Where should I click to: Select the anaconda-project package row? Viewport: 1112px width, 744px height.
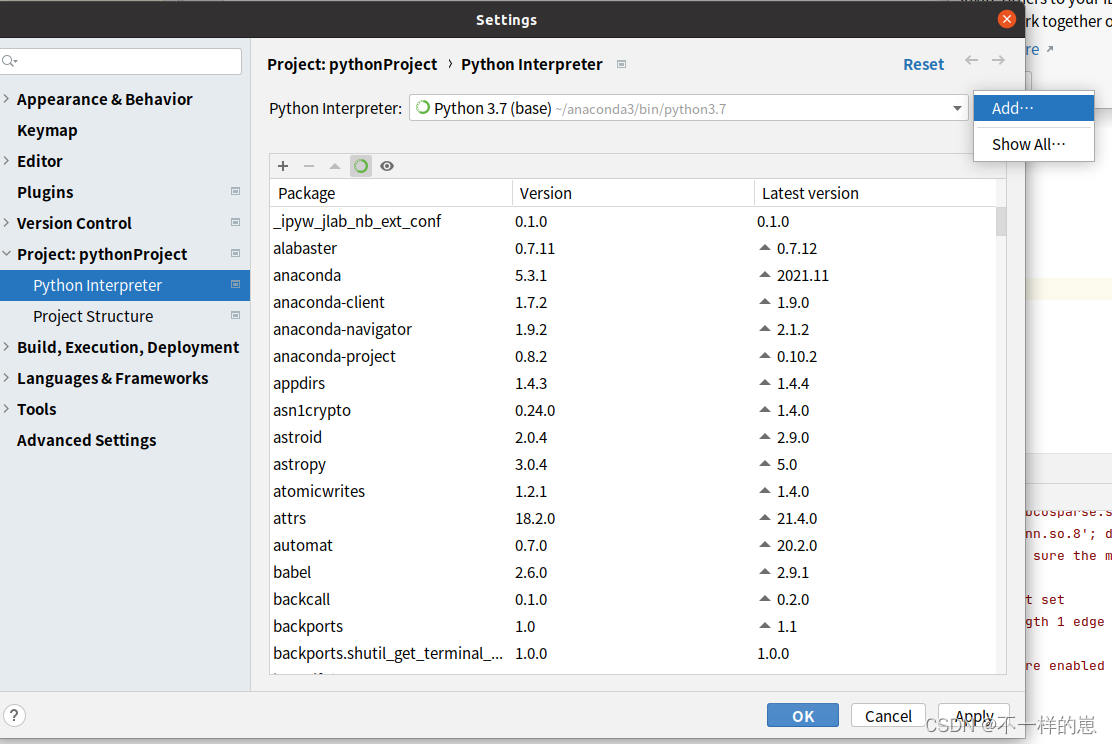pyautogui.click(x=633, y=356)
